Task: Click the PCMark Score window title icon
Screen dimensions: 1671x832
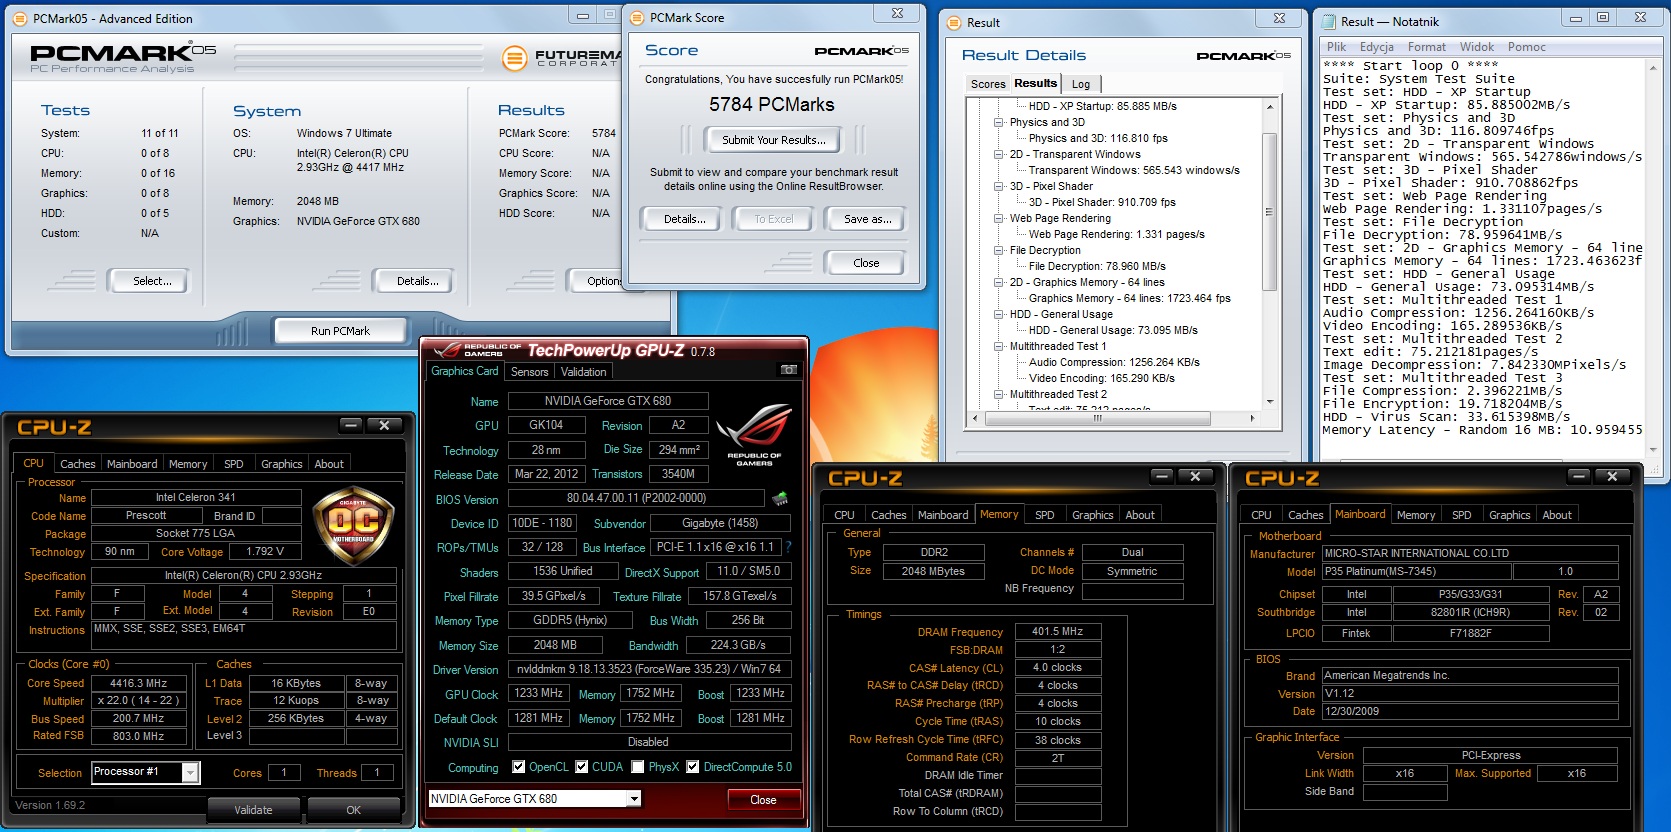Action: [x=637, y=17]
